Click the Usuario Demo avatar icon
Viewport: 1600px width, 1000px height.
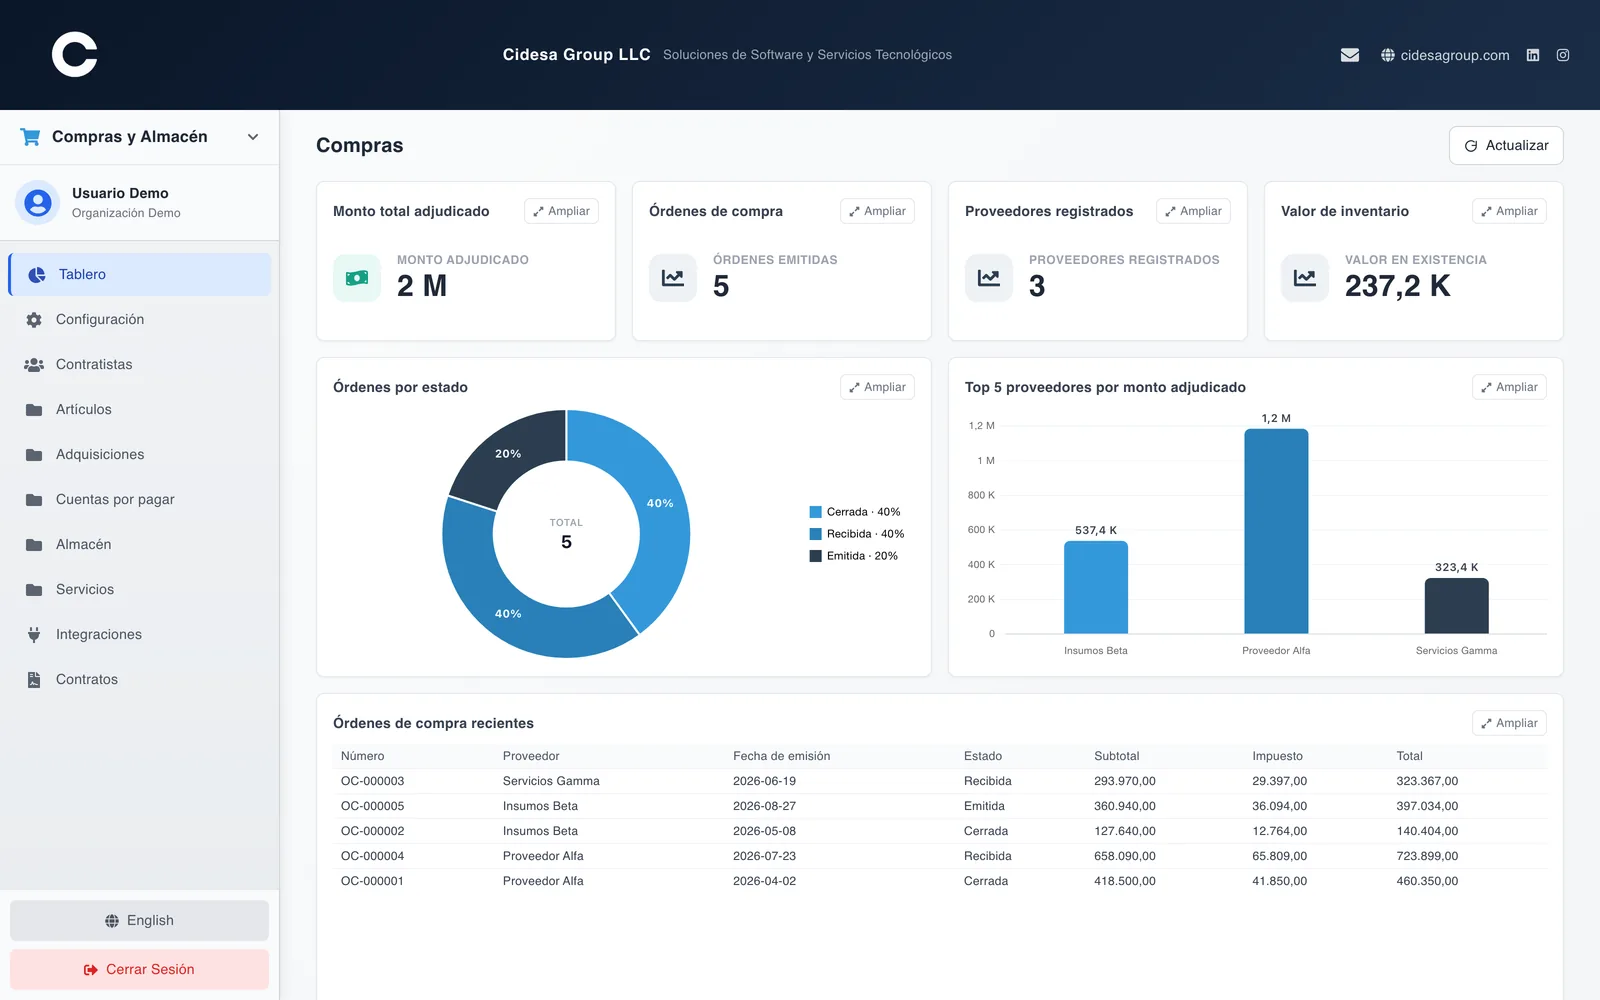point(38,203)
